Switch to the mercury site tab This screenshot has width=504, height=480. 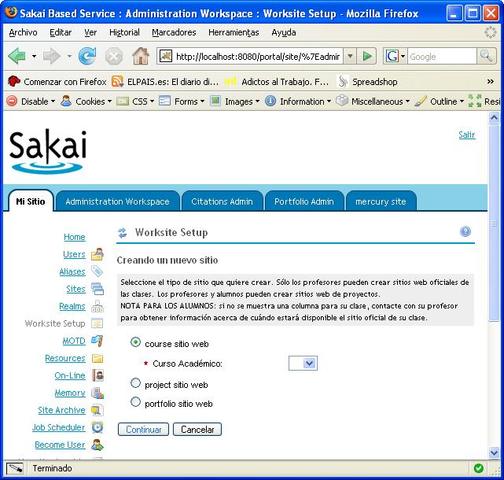point(381,201)
